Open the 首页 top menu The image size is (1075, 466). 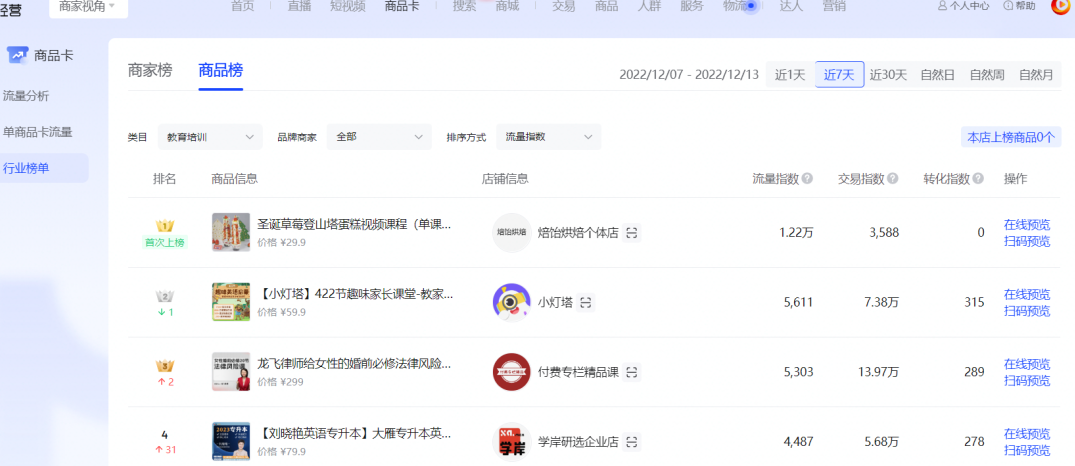pyautogui.click(x=243, y=6)
